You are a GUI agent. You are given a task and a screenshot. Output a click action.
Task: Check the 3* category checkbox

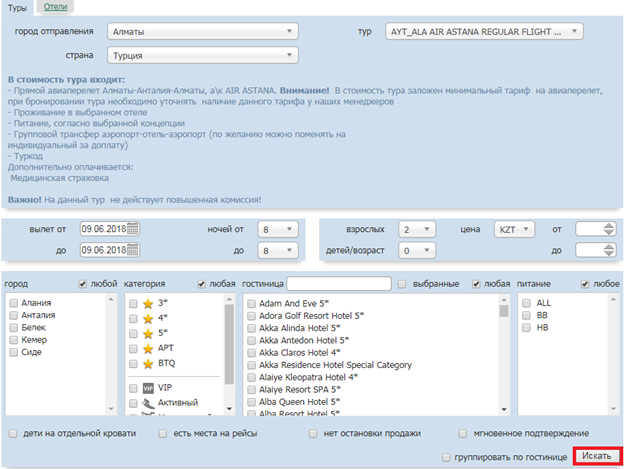click(x=133, y=304)
